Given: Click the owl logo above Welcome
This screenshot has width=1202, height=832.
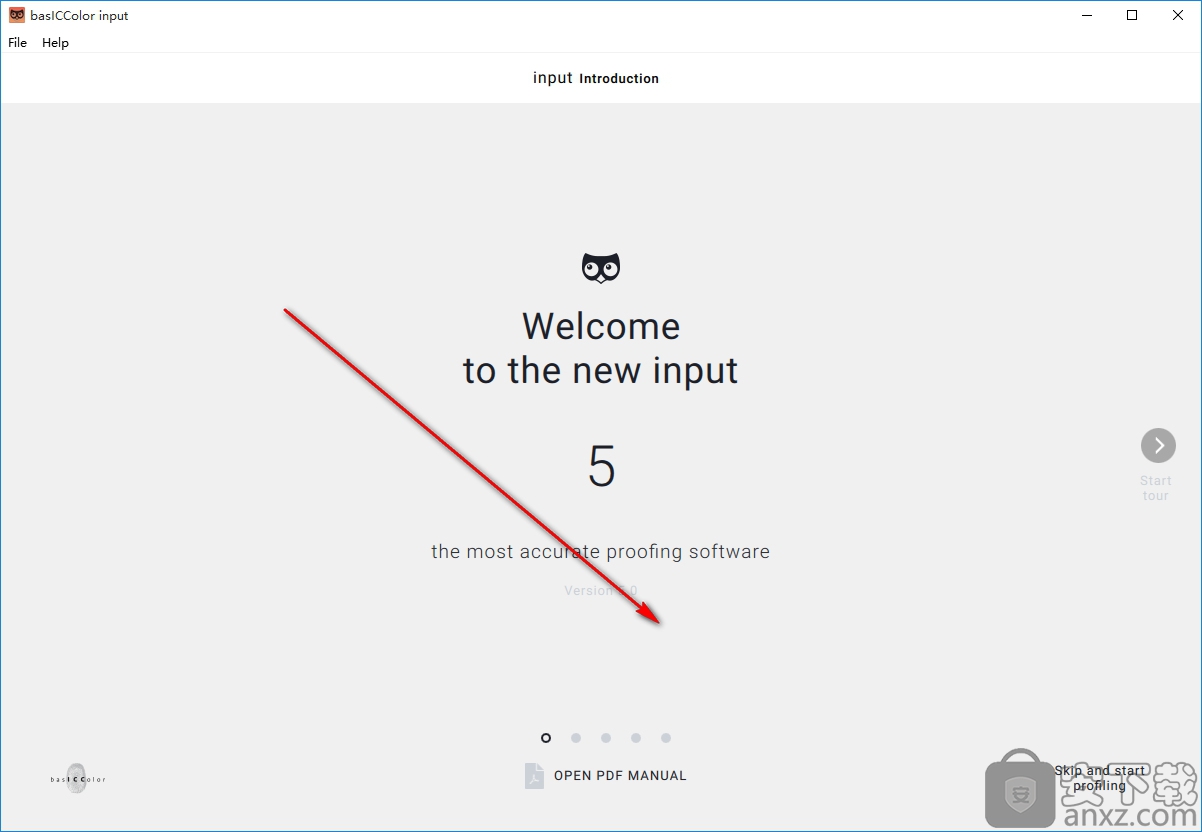Looking at the screenshot, I should click(601, 268).
